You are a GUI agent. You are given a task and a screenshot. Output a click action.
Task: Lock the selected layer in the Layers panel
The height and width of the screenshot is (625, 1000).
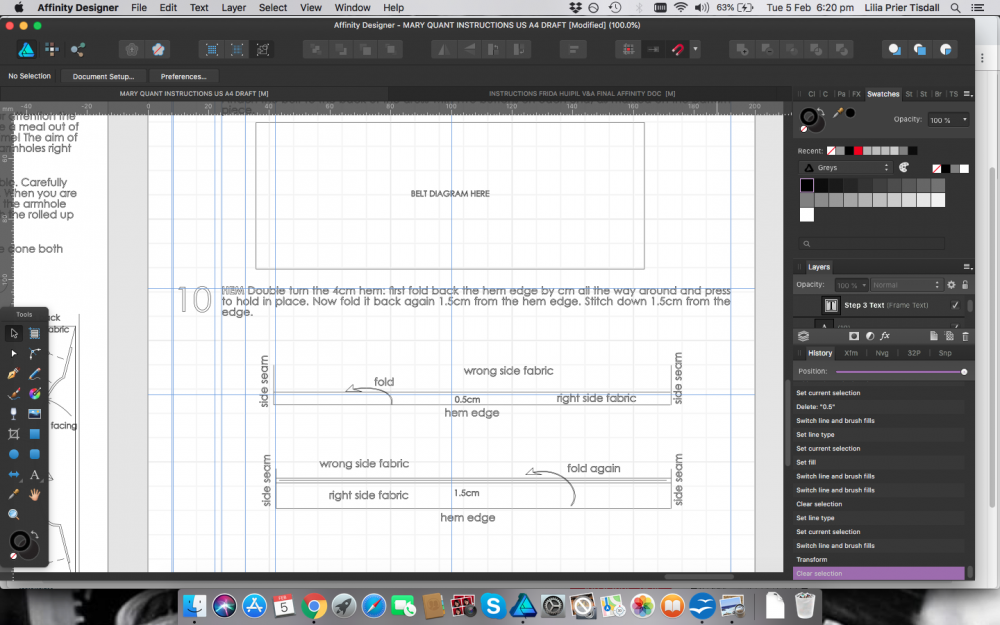[964, 284]
